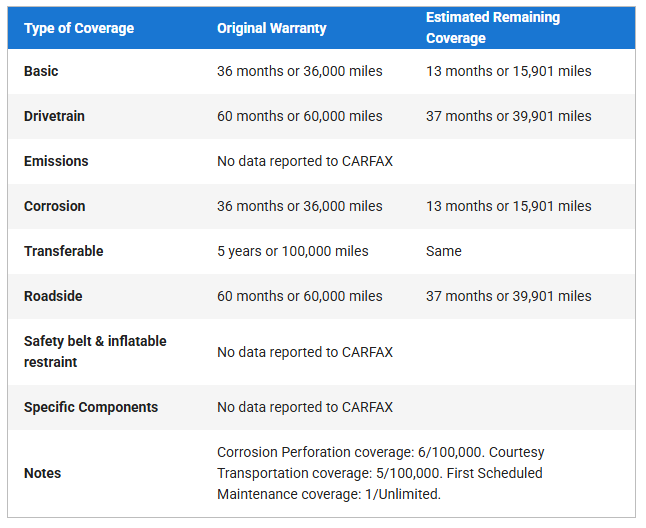Click the "Original Warranty" column header
The width and height of the screenshot is (646, 528).
point(271,28)
